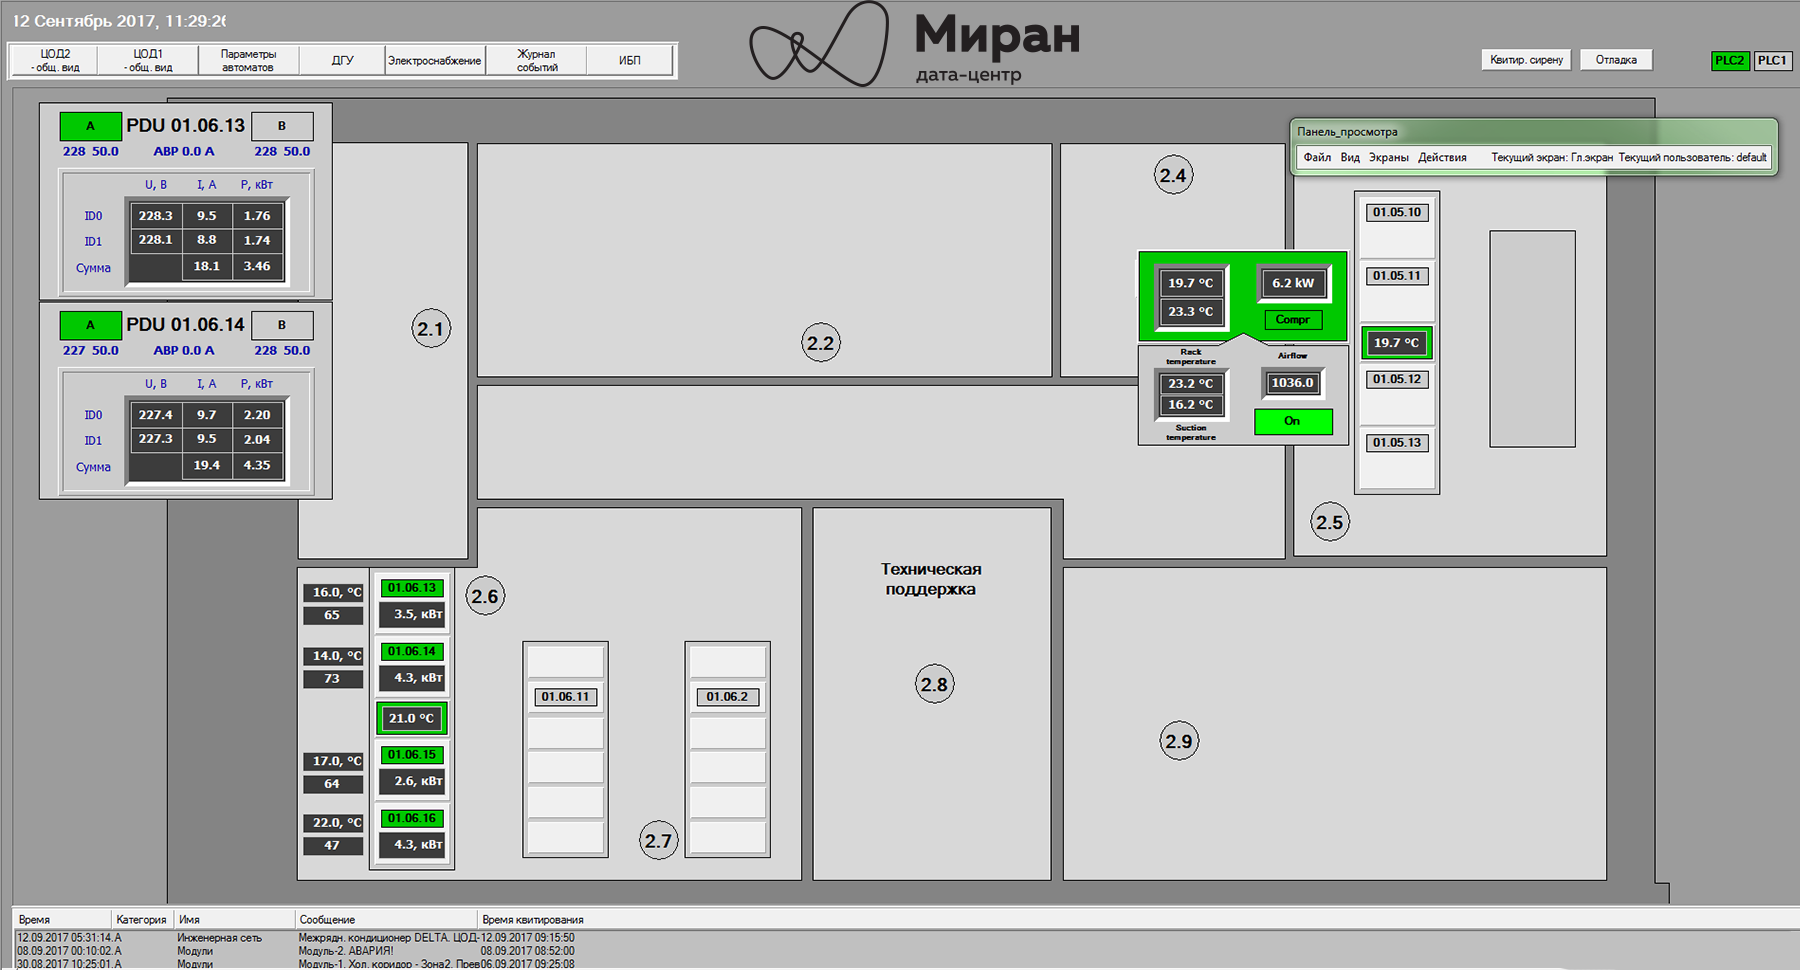
Task: Open rack 01.05.11
Action: [1397, 276]
